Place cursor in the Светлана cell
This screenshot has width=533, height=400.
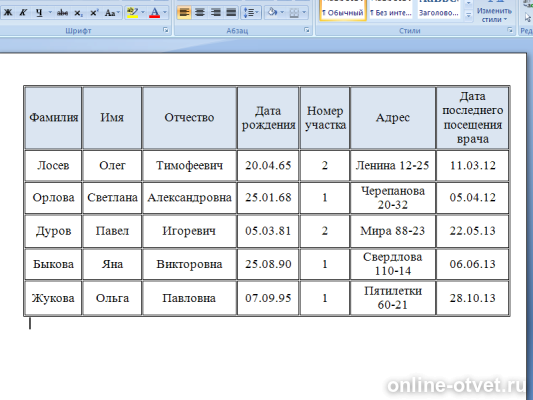(x=112, y=197)
